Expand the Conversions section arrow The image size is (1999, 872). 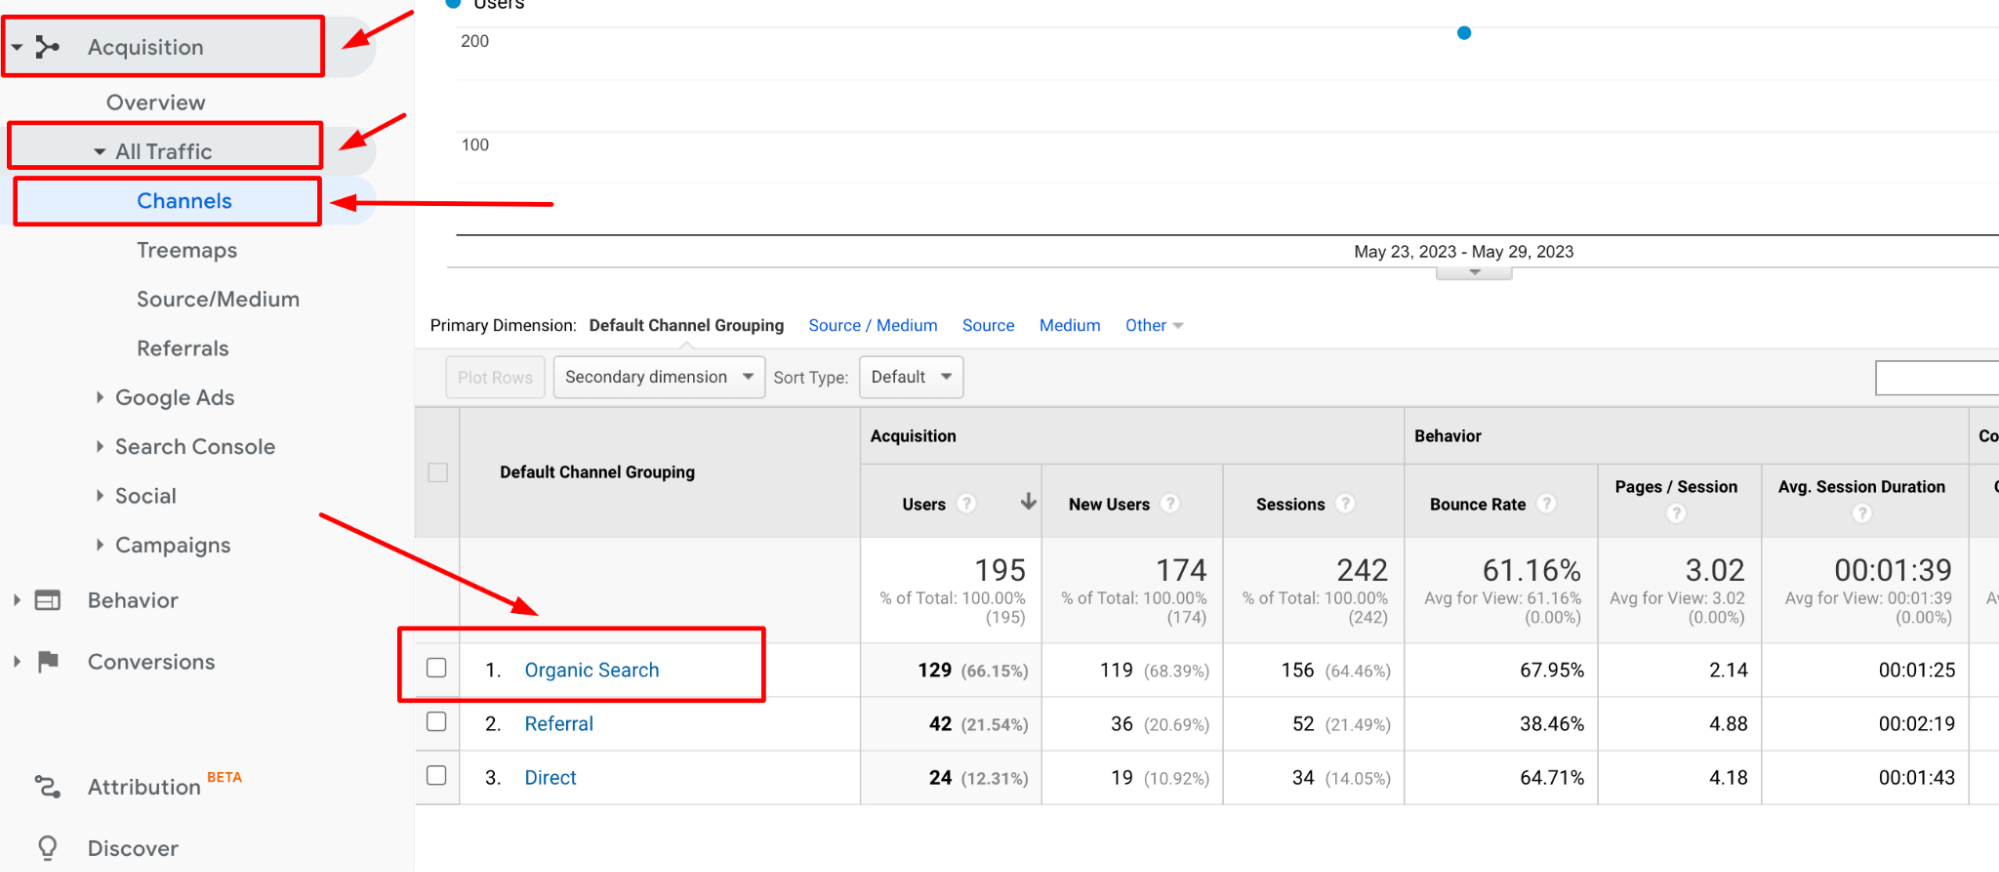(17, 661)
